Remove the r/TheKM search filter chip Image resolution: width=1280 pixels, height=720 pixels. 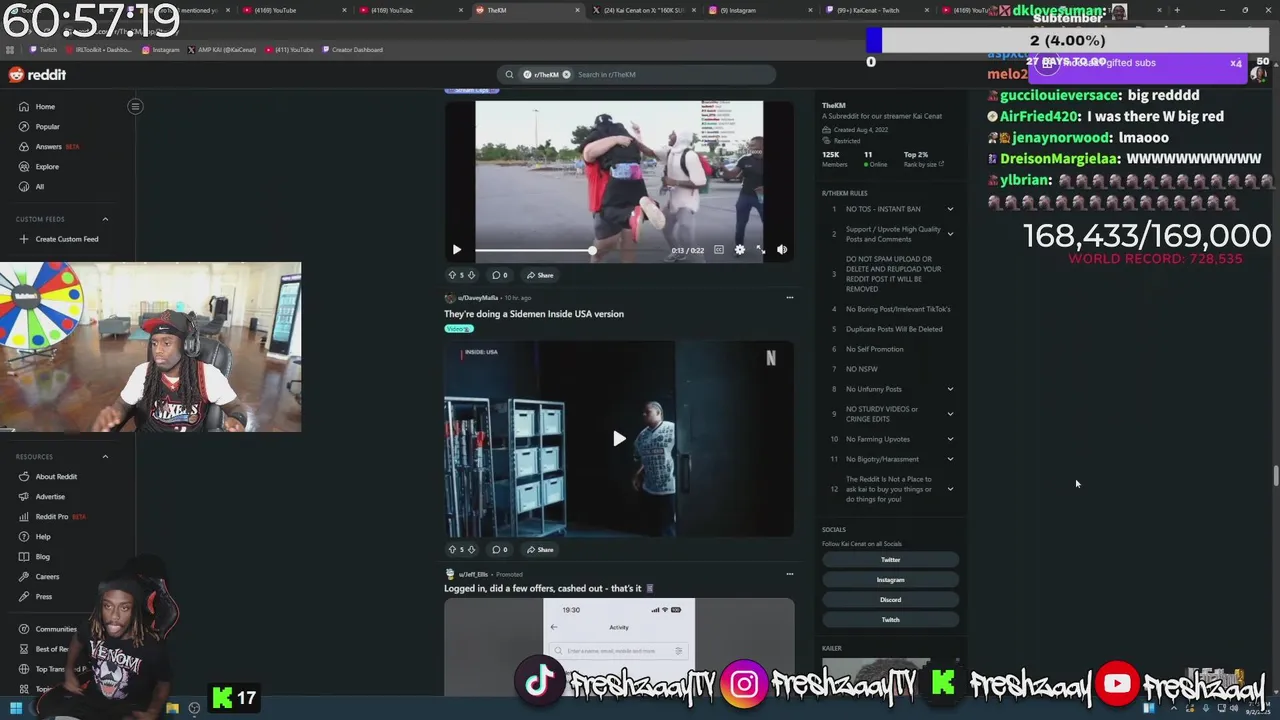(x=566, y=74)
